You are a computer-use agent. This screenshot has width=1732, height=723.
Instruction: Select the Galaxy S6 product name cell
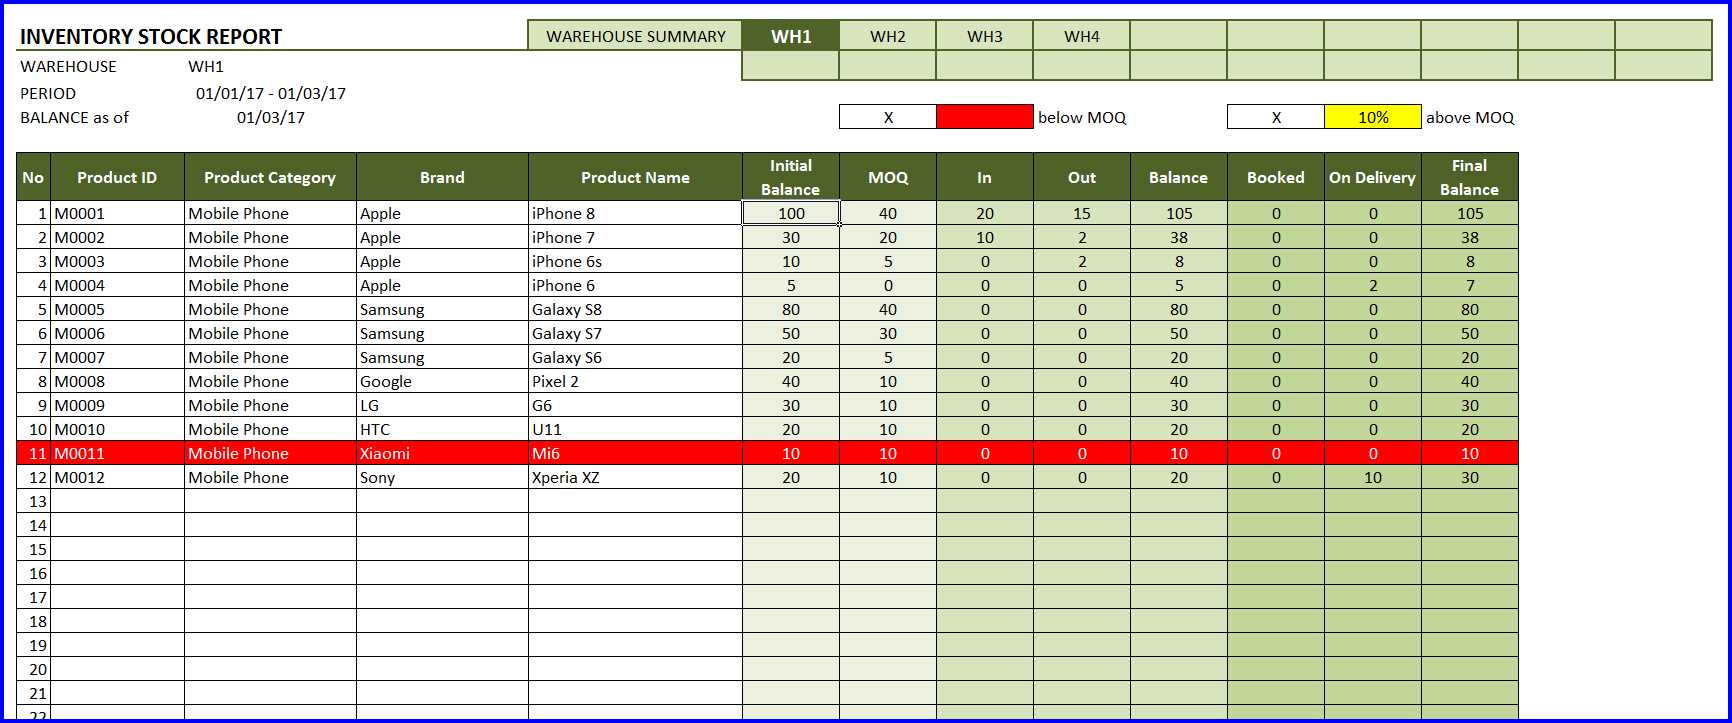[635, 357]
